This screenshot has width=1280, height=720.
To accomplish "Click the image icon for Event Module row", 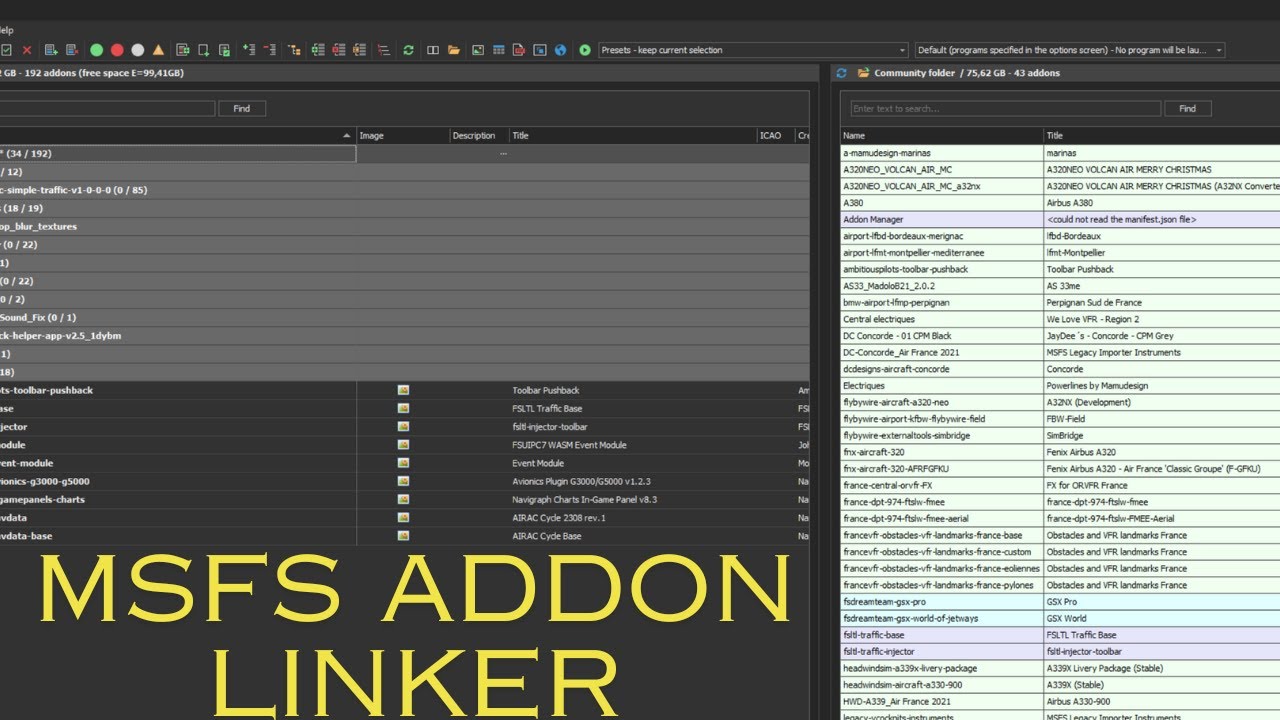I will pyautogui.click(x=403, y=463).
